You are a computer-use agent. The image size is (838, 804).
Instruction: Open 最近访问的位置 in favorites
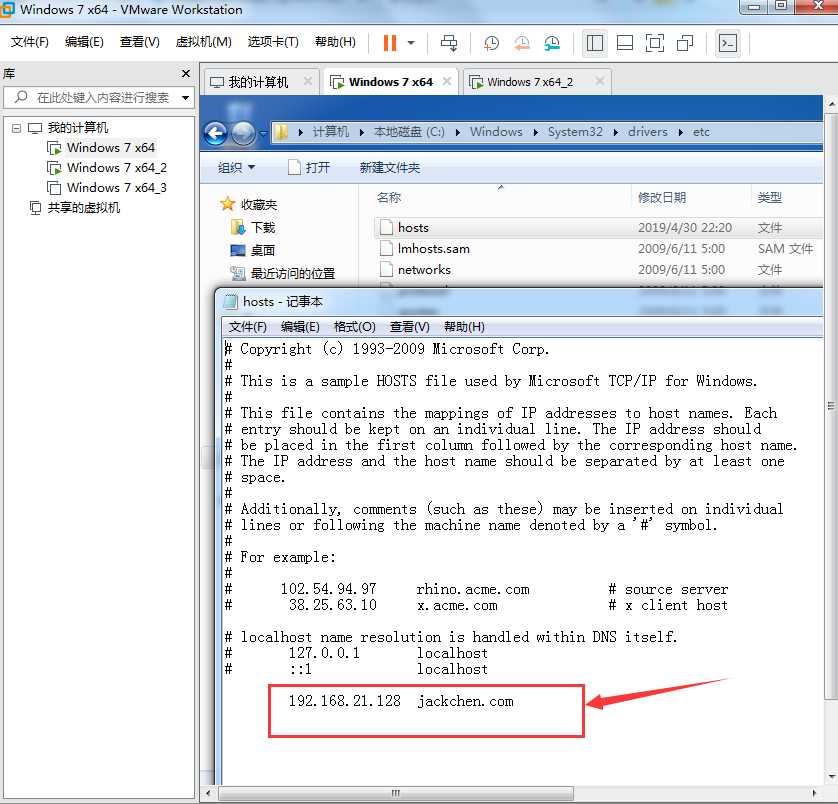tap(283, 274)
